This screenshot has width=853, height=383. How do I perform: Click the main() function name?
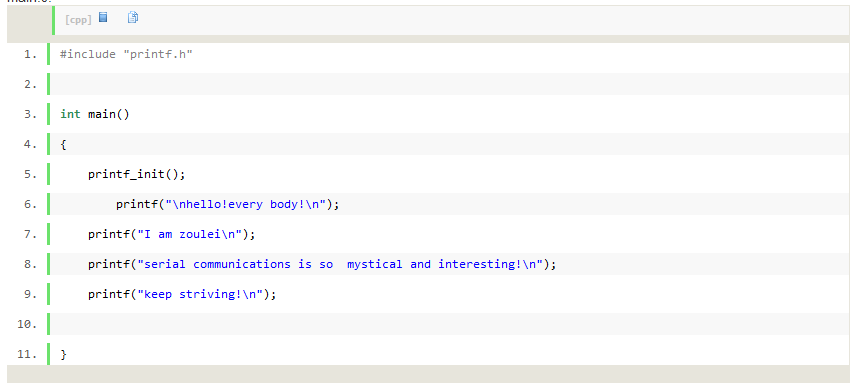109,114
